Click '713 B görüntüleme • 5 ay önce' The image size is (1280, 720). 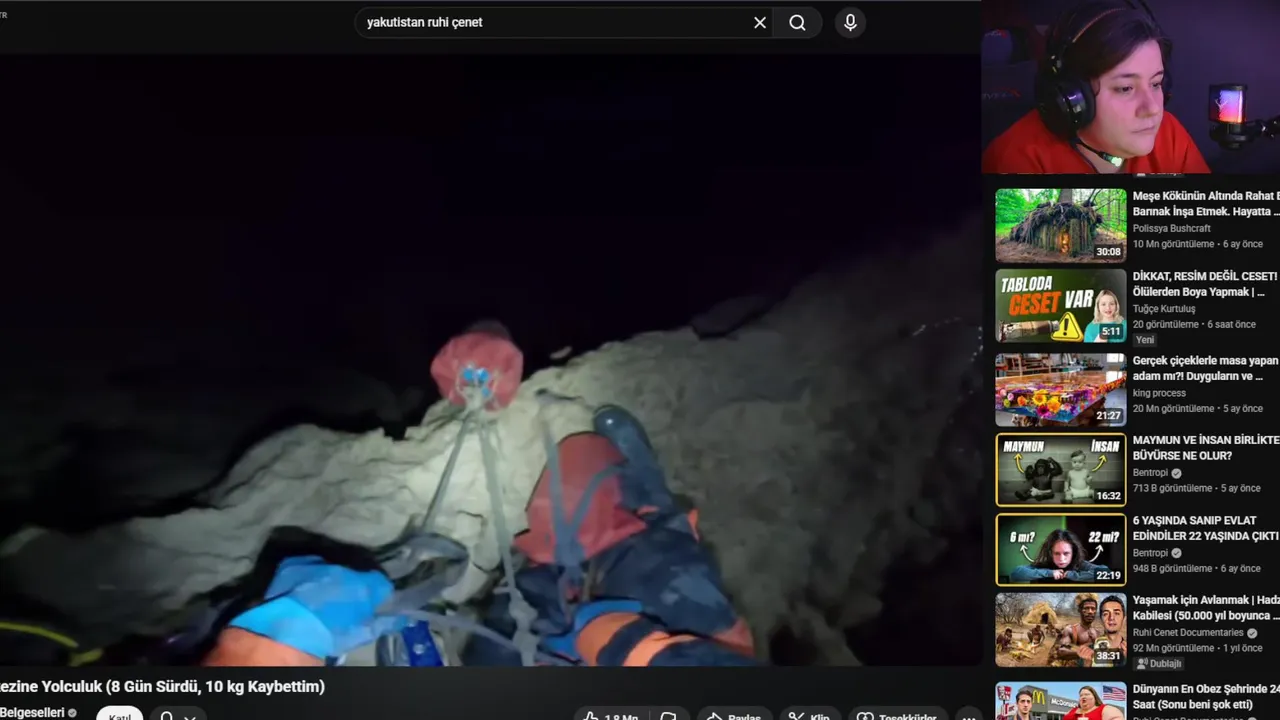coord(1197,488)
